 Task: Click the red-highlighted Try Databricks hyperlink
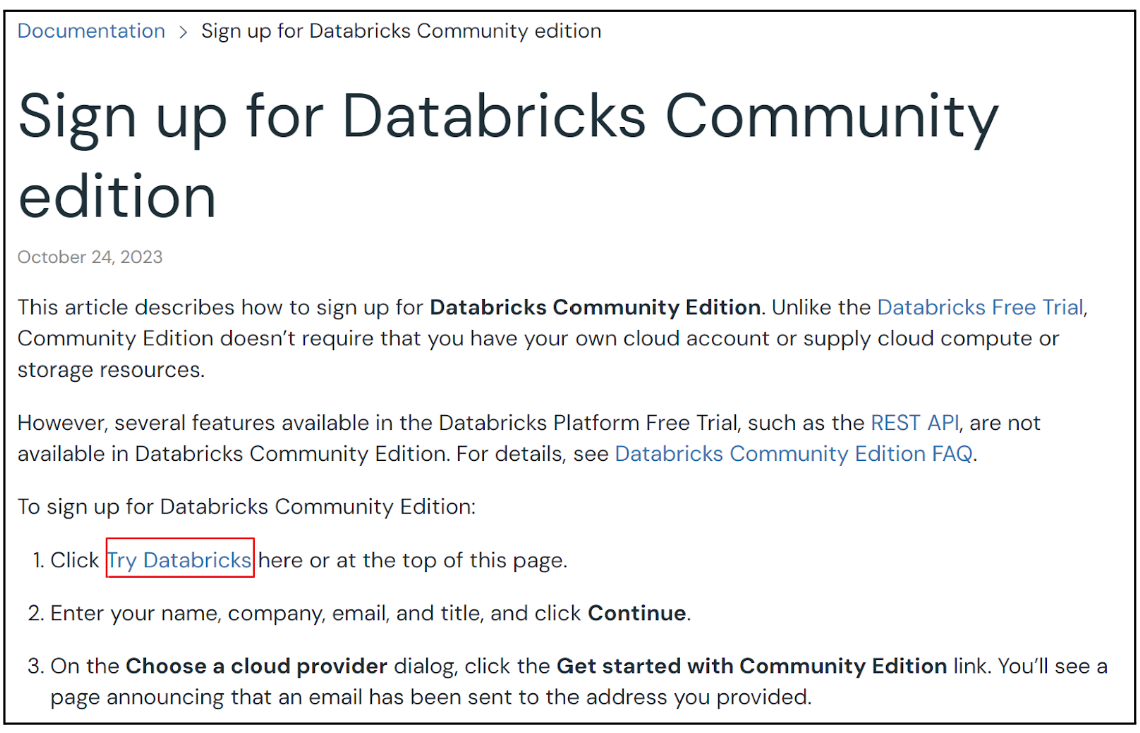click(180, 560)
